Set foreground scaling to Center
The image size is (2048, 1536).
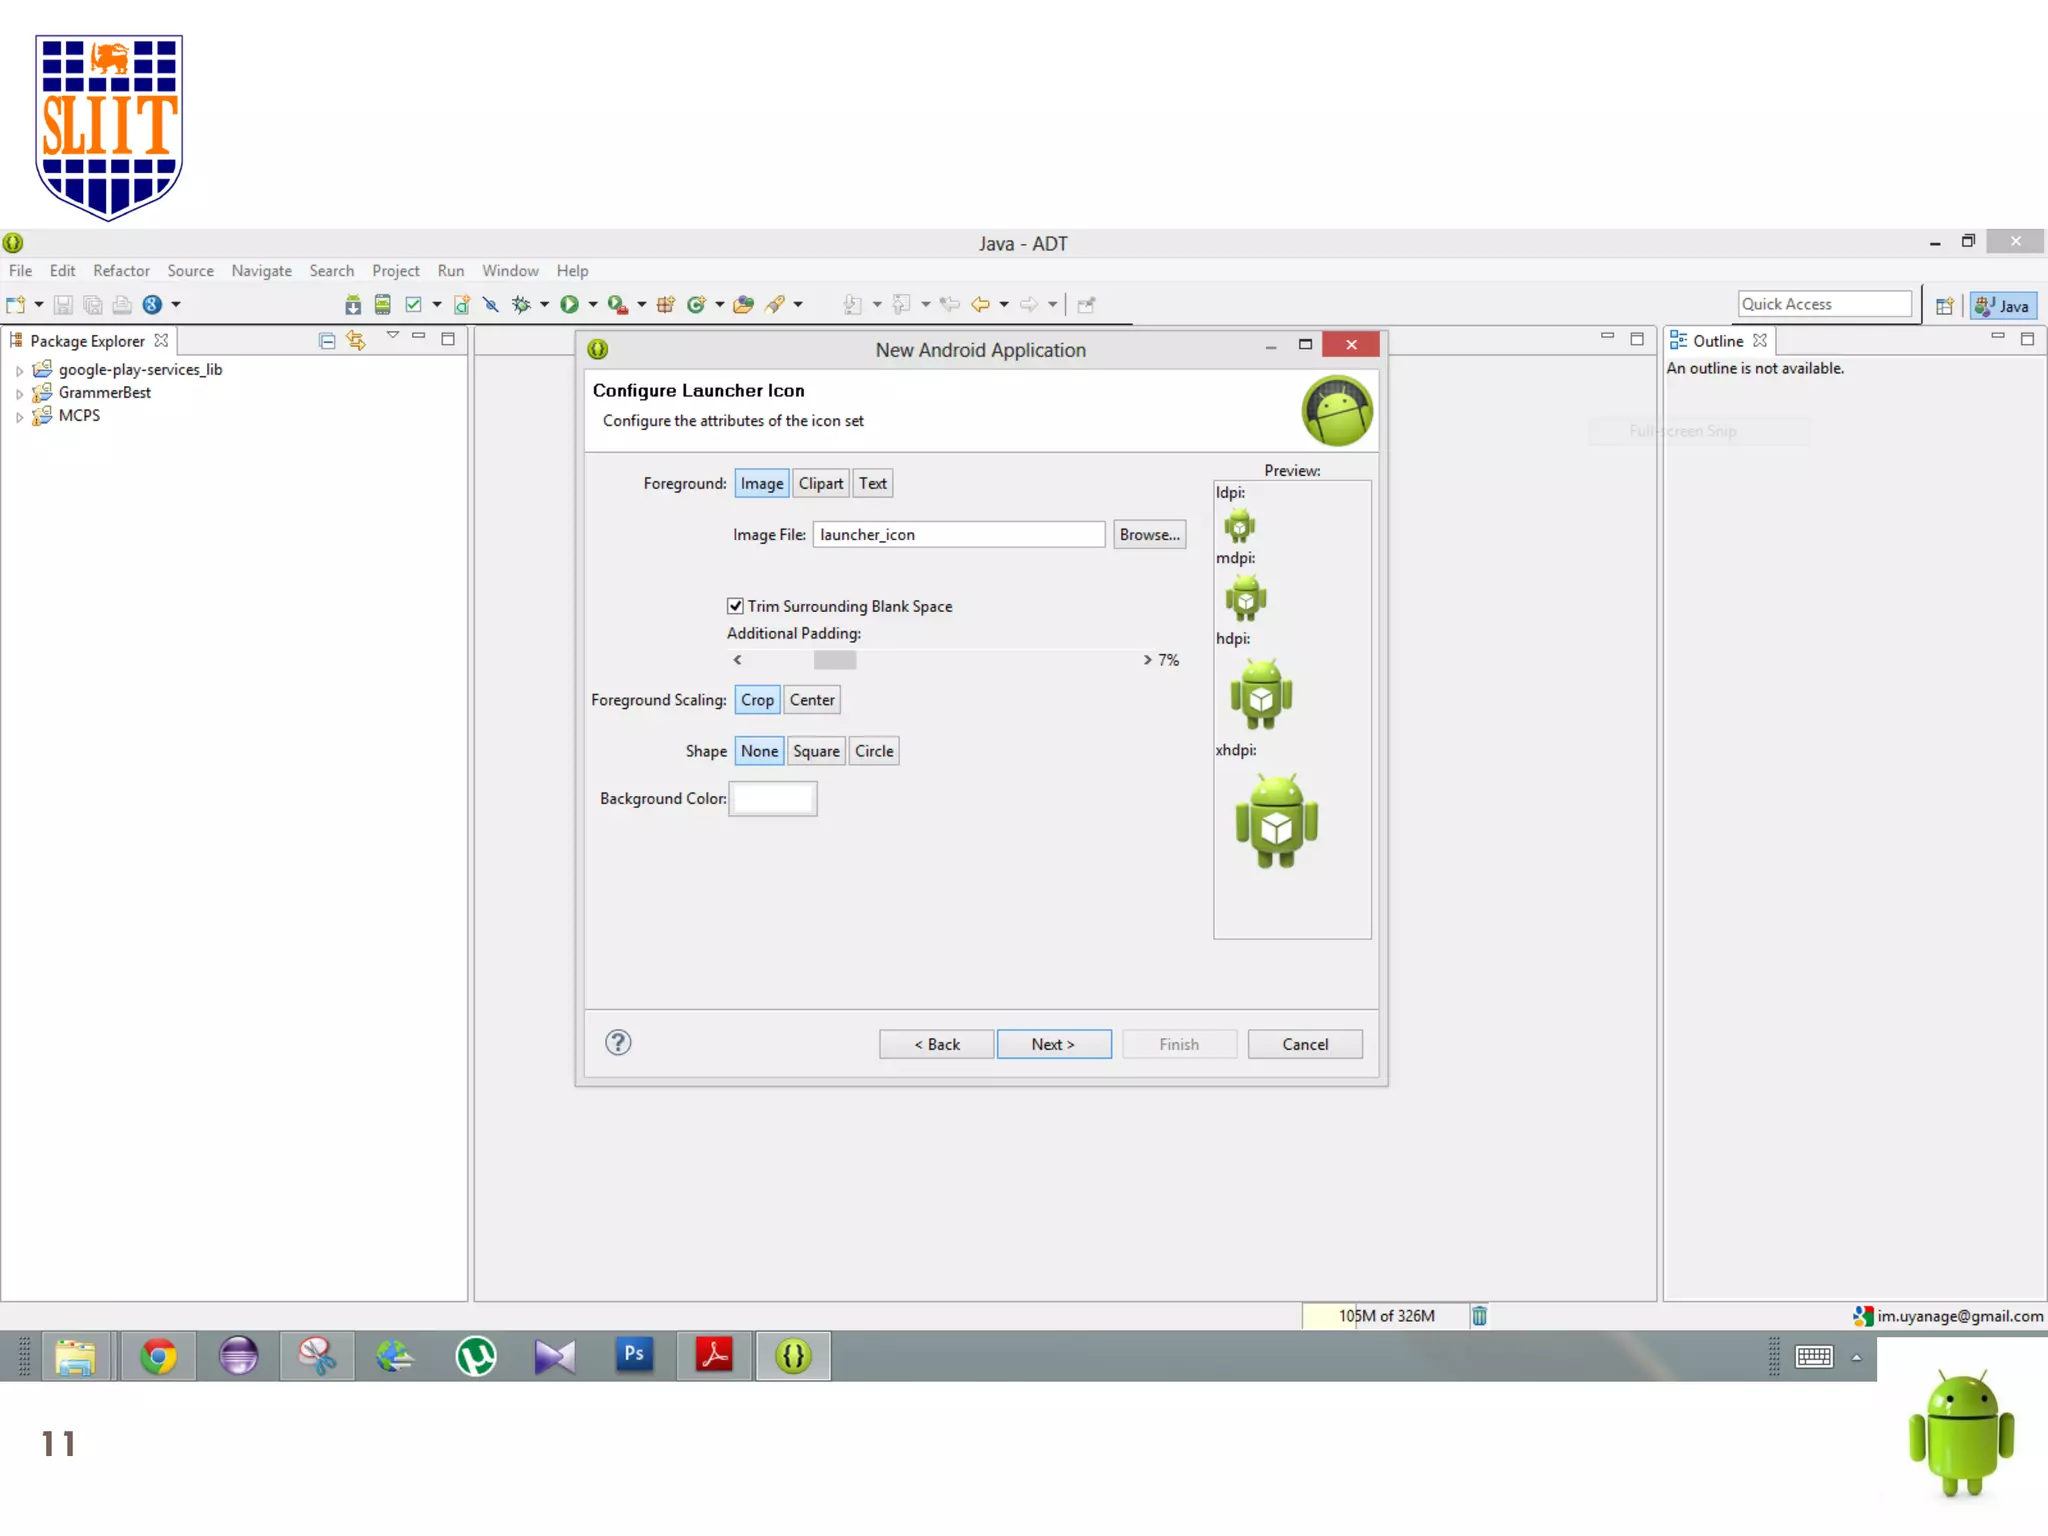811,700
